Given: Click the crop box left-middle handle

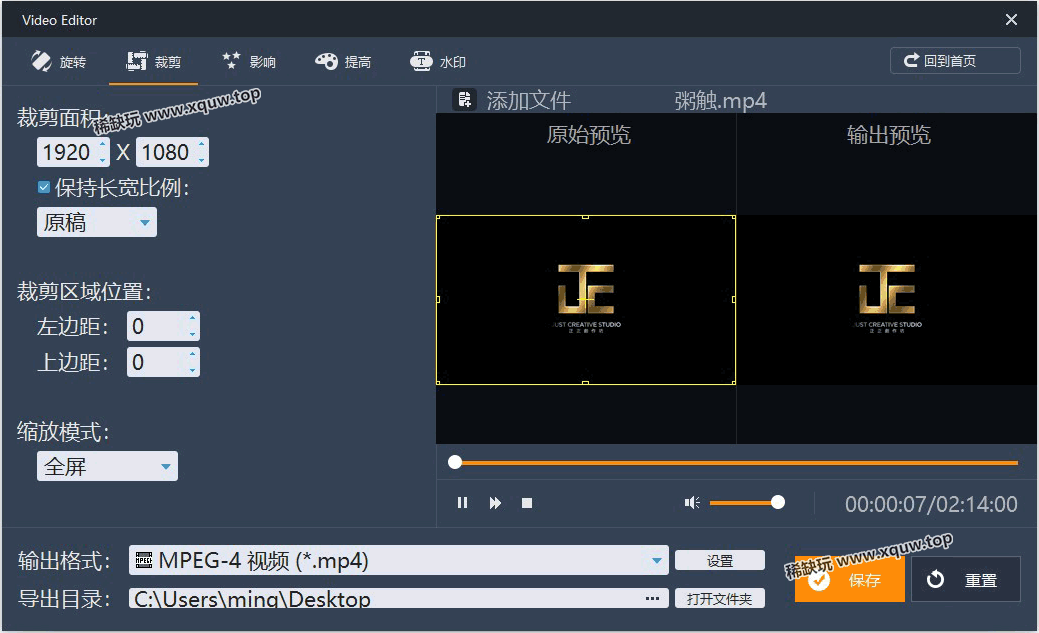Looking at the screenshot, I should (437, 300).
